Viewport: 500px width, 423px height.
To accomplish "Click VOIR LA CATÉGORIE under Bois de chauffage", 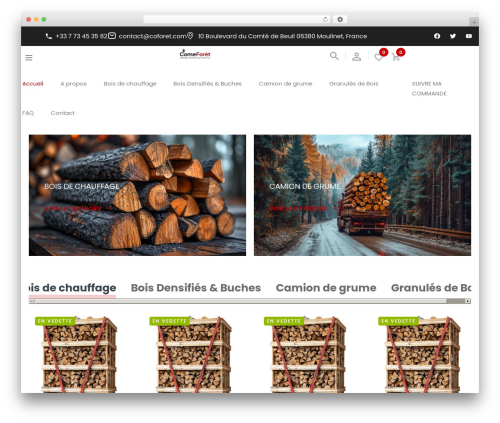I will point(73,209).
